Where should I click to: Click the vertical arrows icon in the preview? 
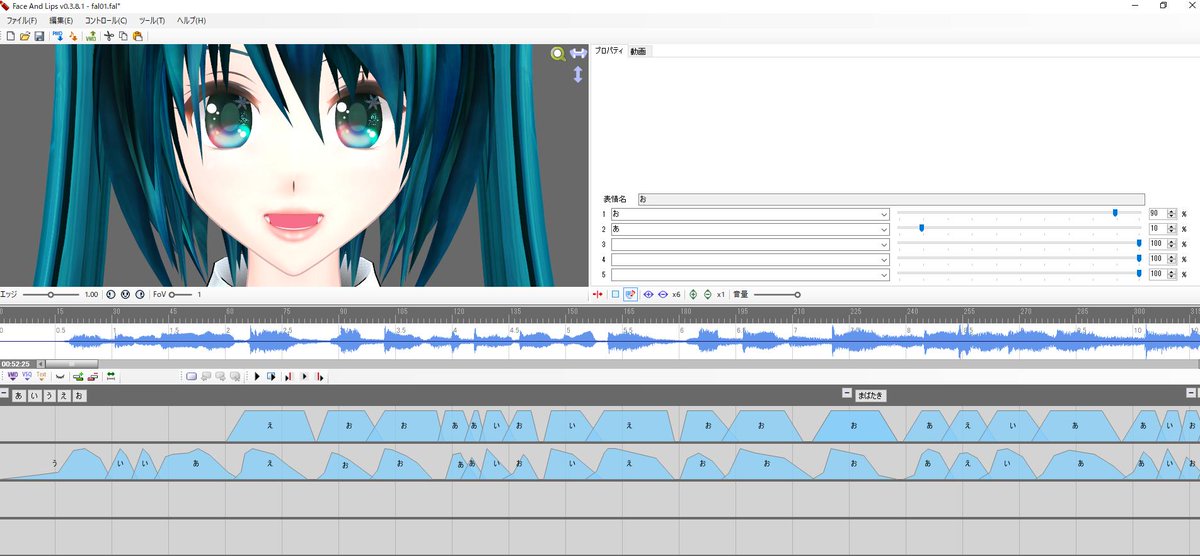(577, 74)
